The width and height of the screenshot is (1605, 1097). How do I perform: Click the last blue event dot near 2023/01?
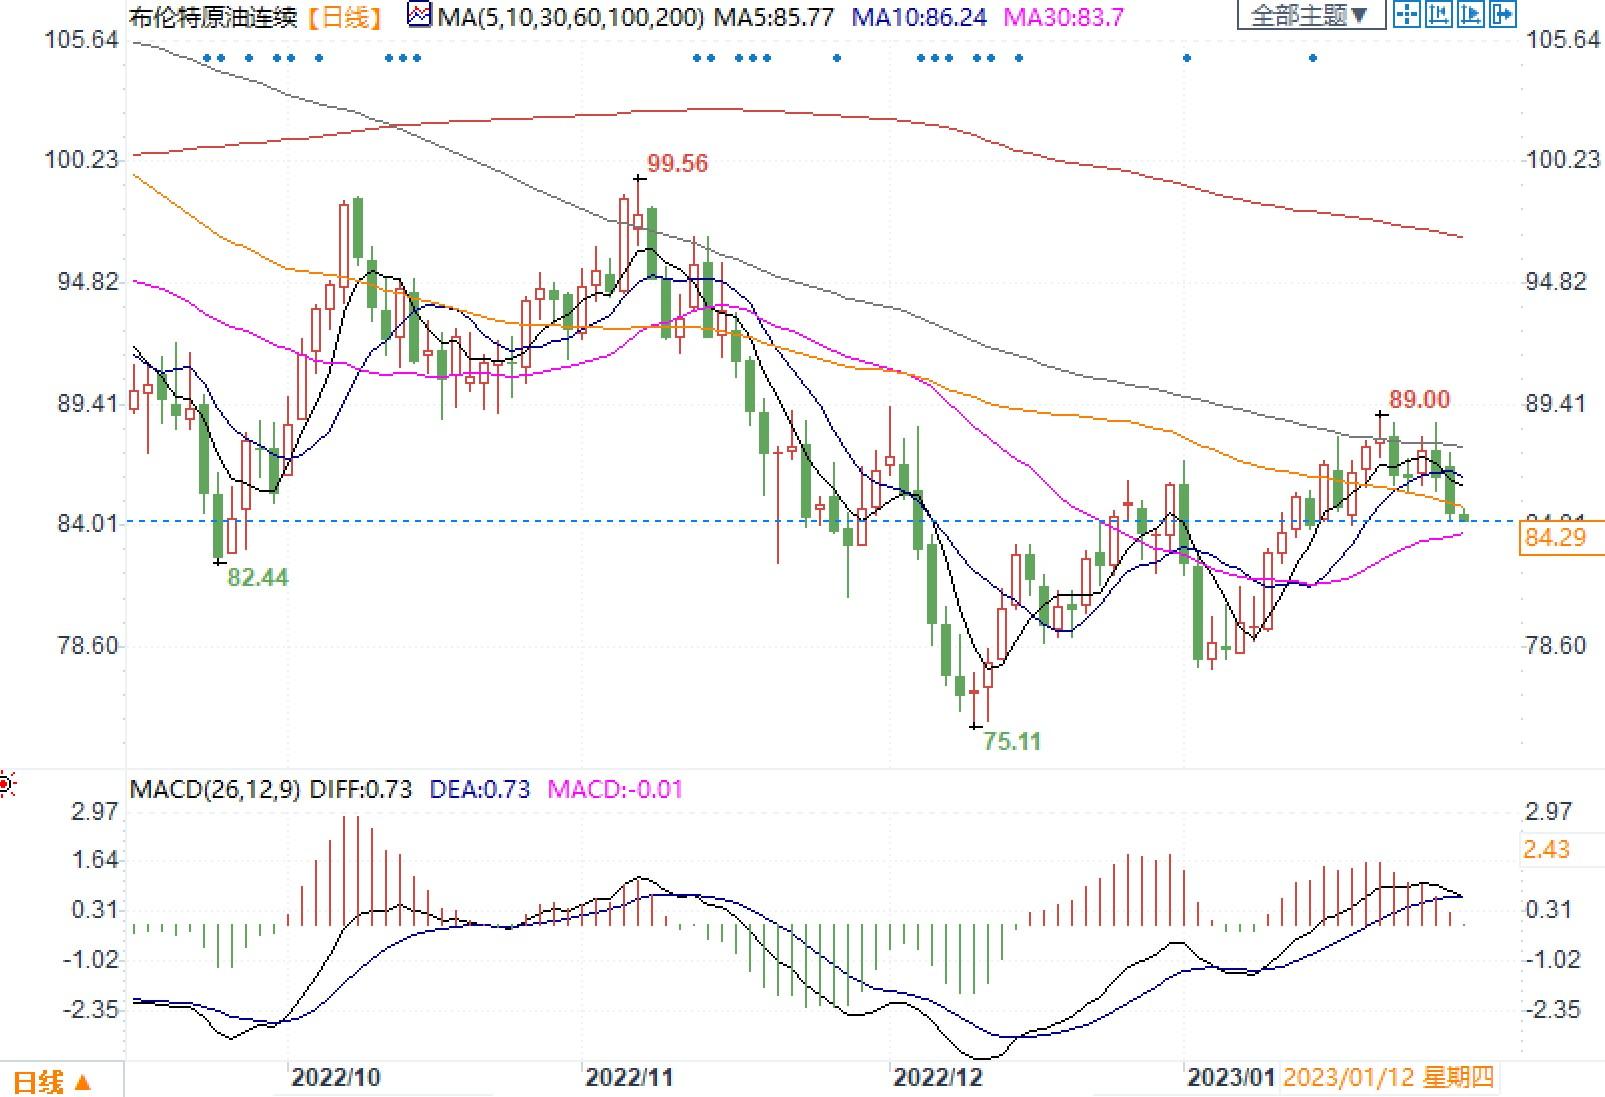point(1313,58)
